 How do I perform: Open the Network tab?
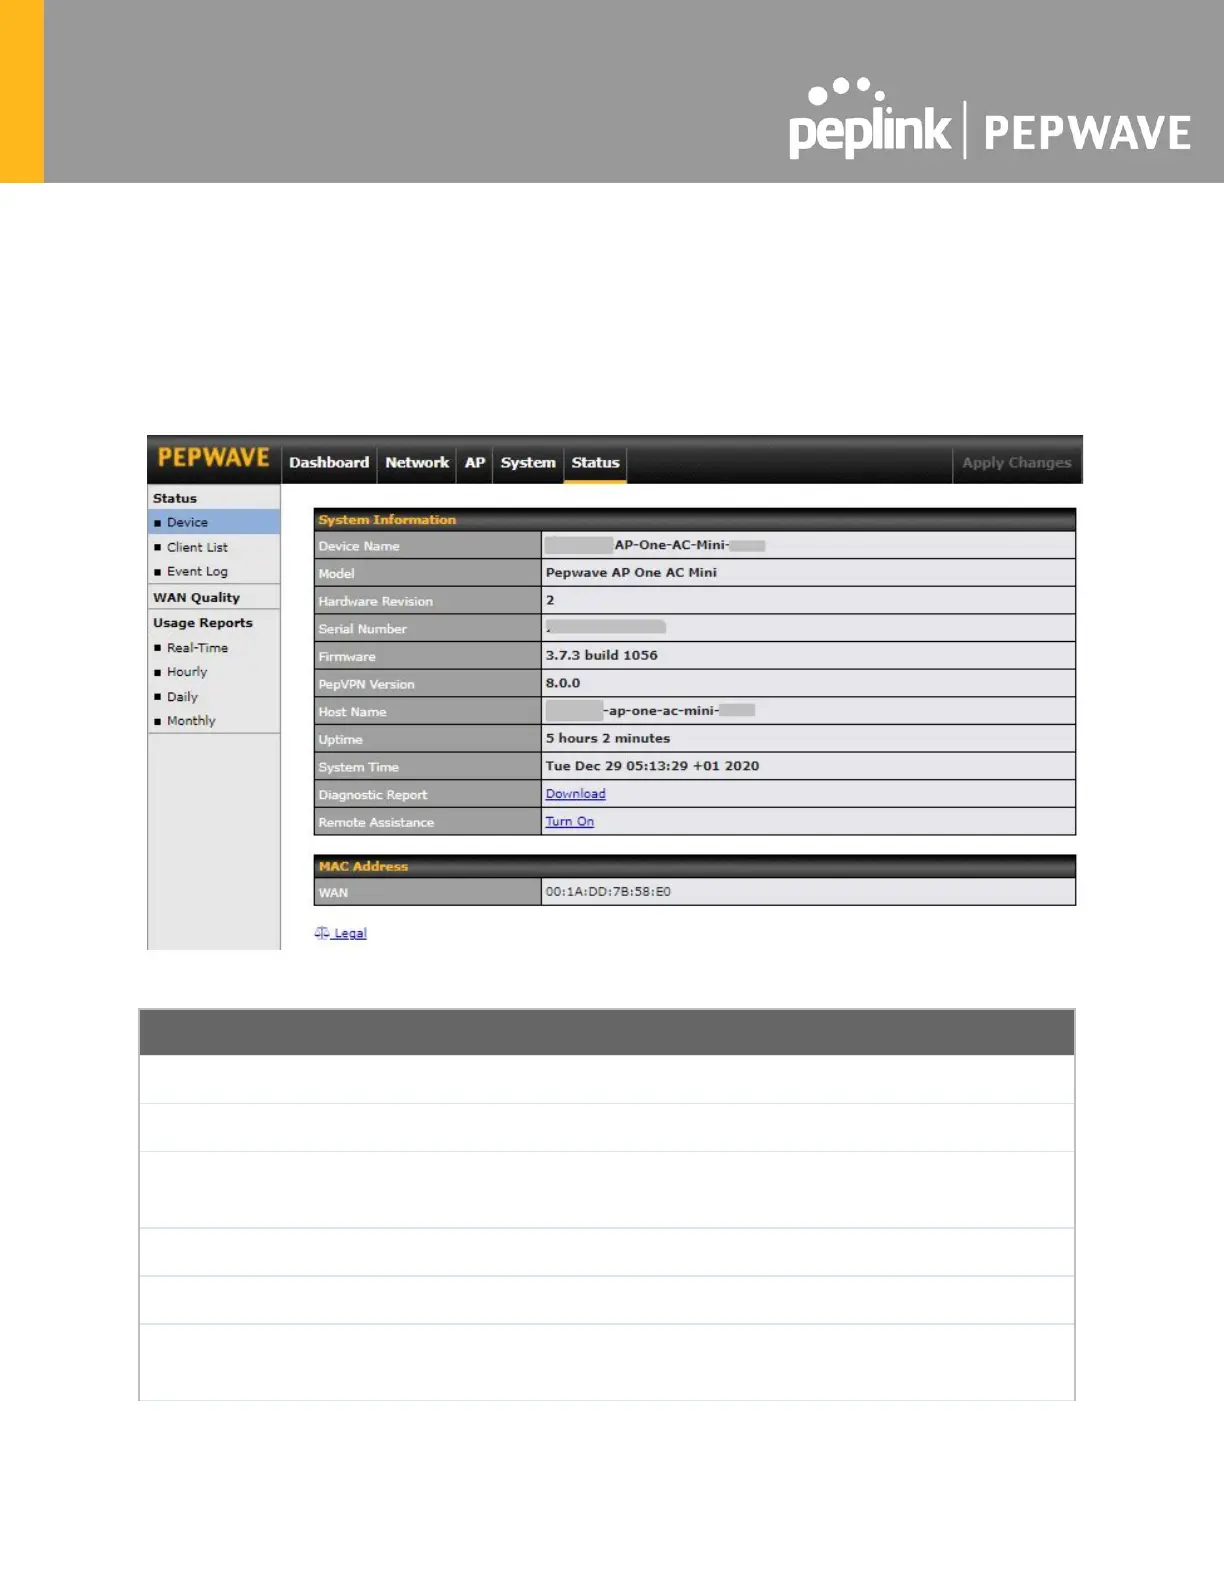[x=417, y=462]
